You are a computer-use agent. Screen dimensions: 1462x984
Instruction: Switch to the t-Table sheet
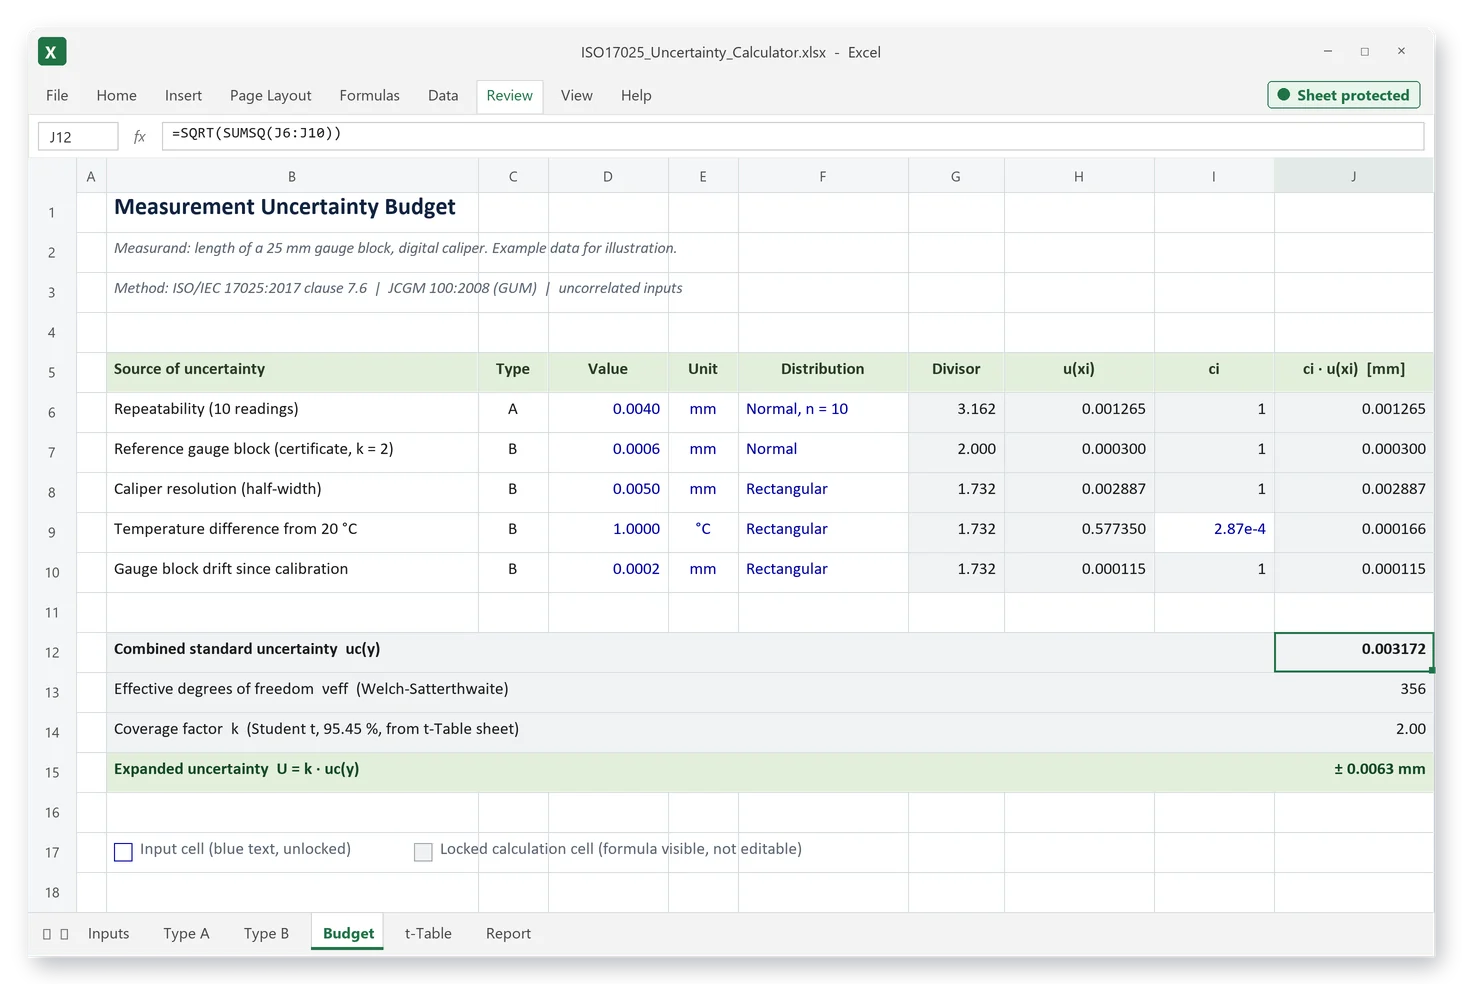(x=428, y=934)
